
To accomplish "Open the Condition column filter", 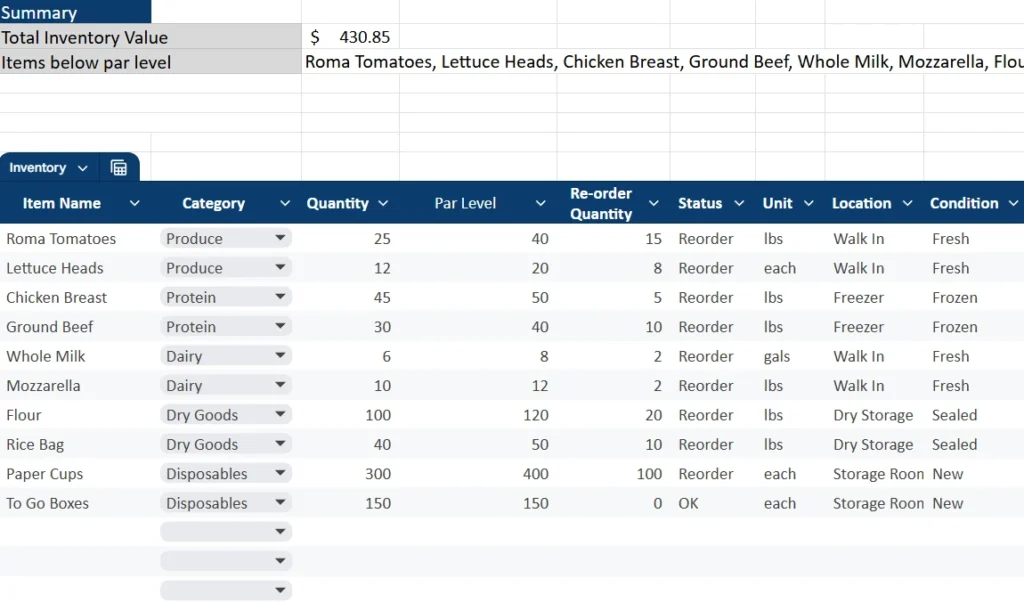I will pos(1010,202).
